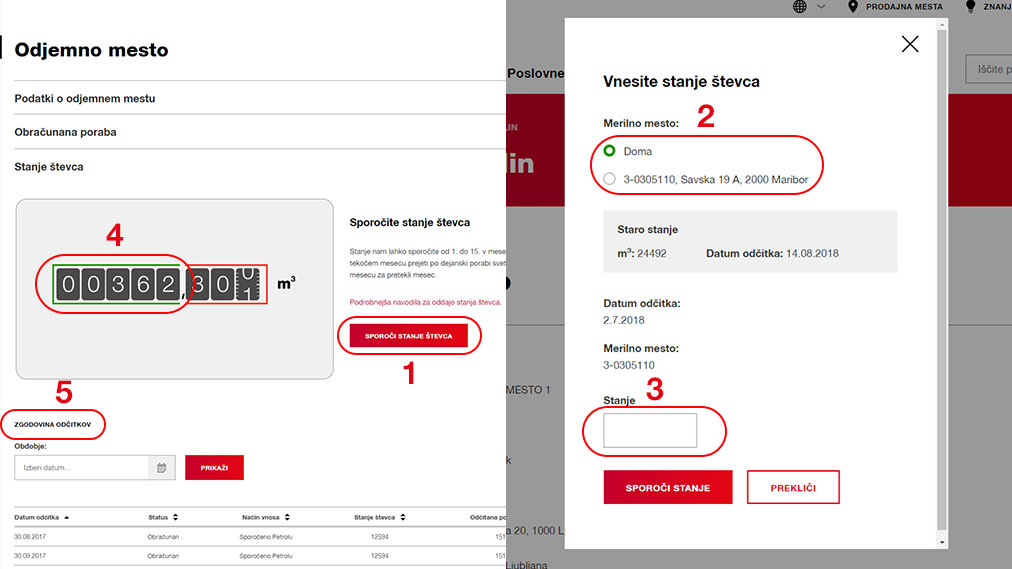Open detailed meter reading instructions link
The width and height of the screenshot is (1012, 569).
click(x=425, y=301)
